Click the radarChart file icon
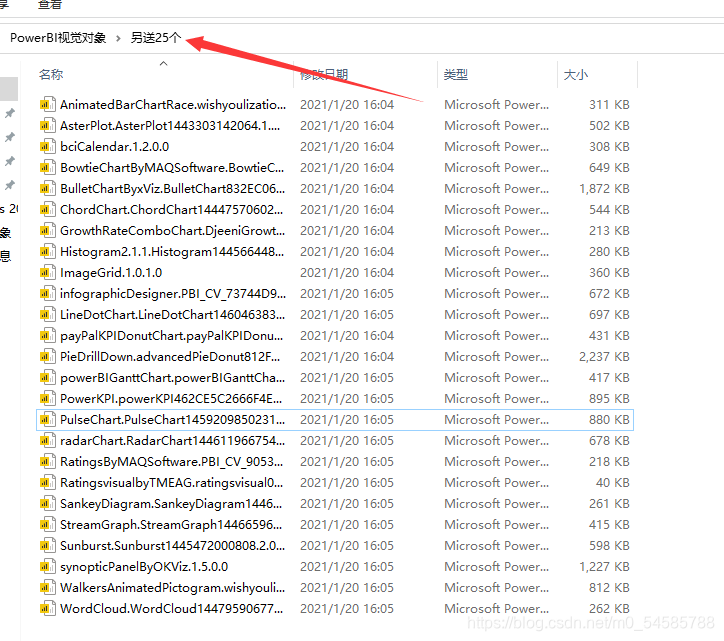 pyautogui.click(x=48, y=441)
